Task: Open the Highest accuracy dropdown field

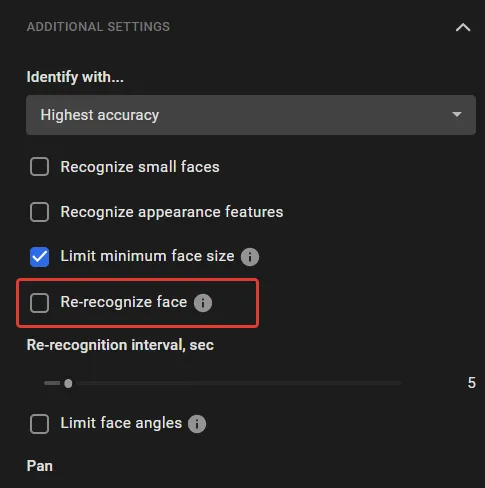Action: coord(251,115)
